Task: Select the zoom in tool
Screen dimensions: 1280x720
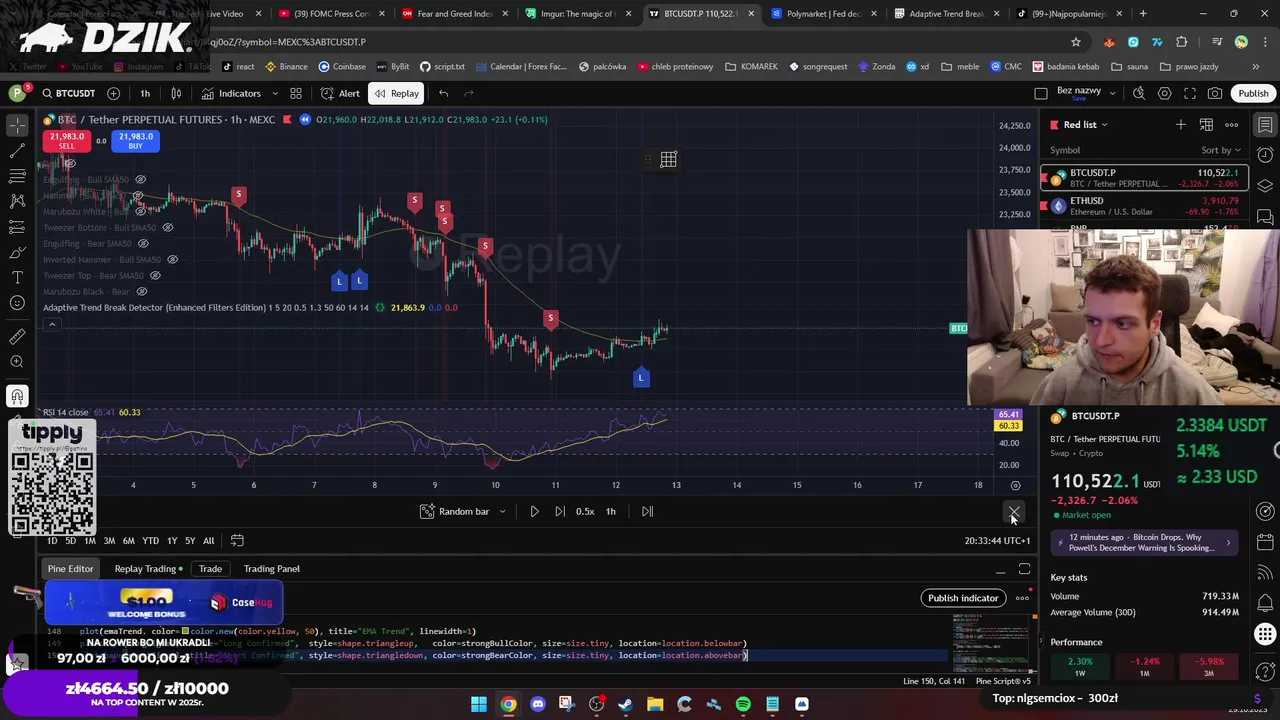Action: pyautogui.click(x=17, y=362)
